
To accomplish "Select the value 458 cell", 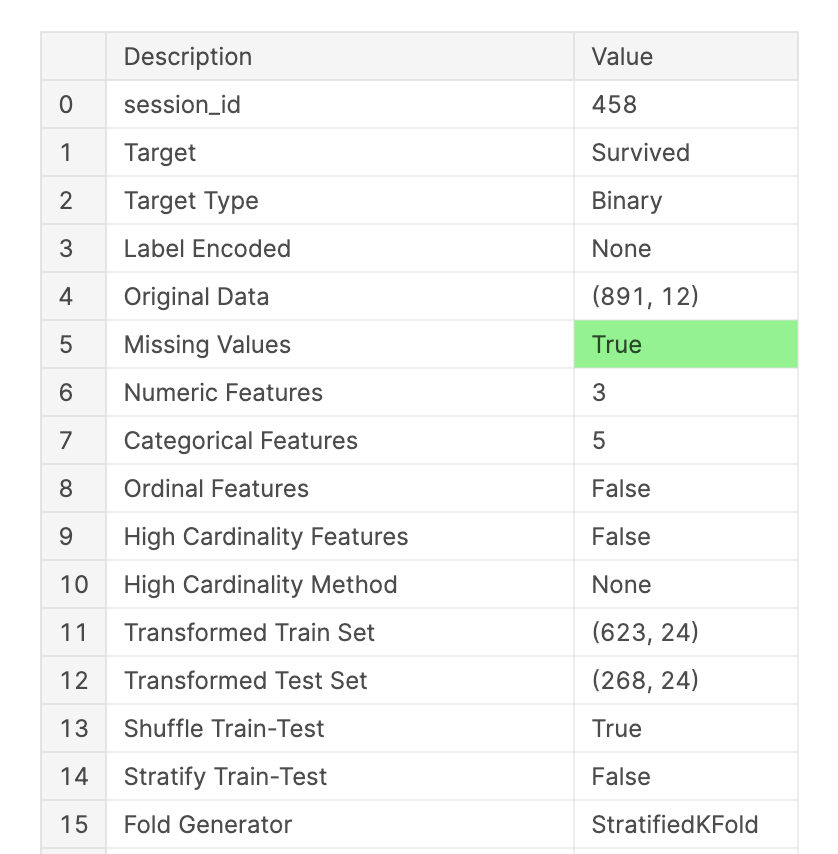I will [x=614, y=105].
